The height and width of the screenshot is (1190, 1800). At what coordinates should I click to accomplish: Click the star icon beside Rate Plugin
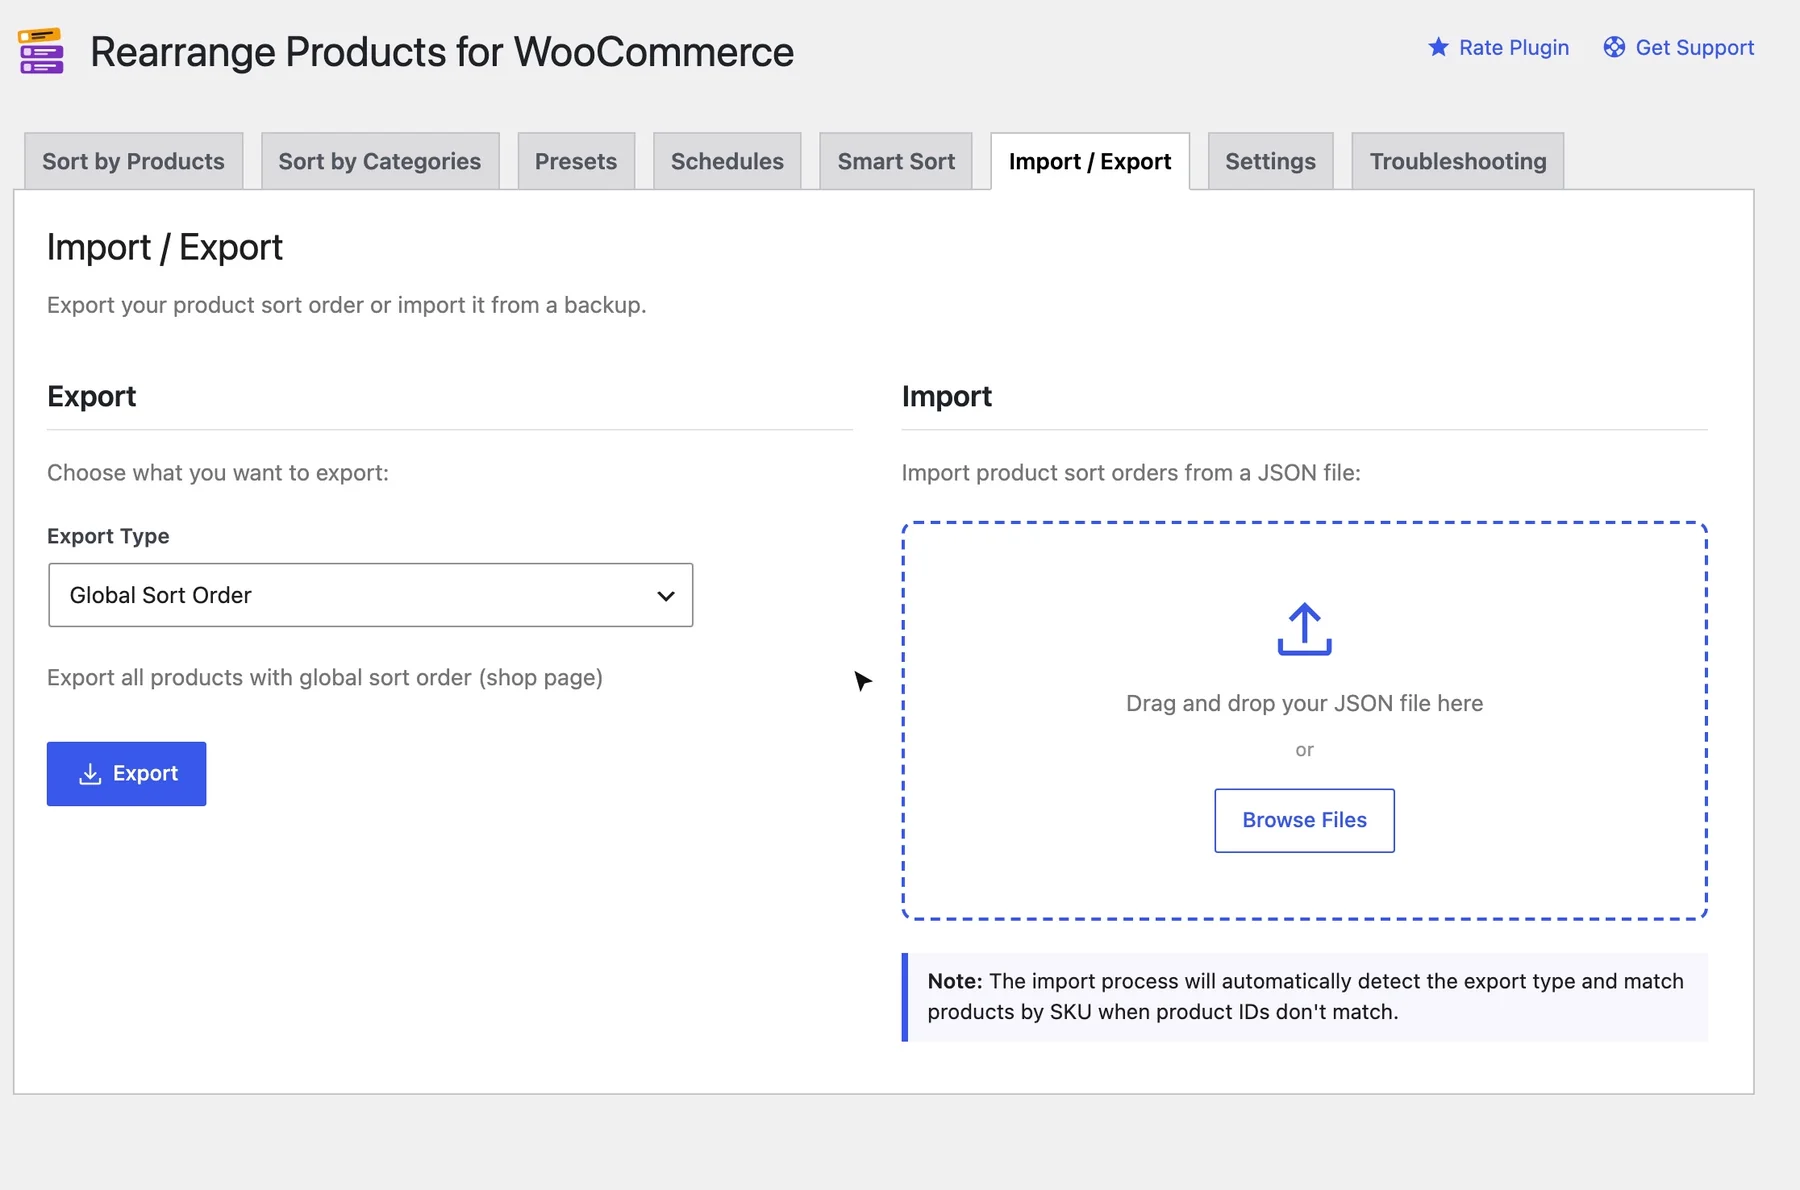(x=1438, y=47)
